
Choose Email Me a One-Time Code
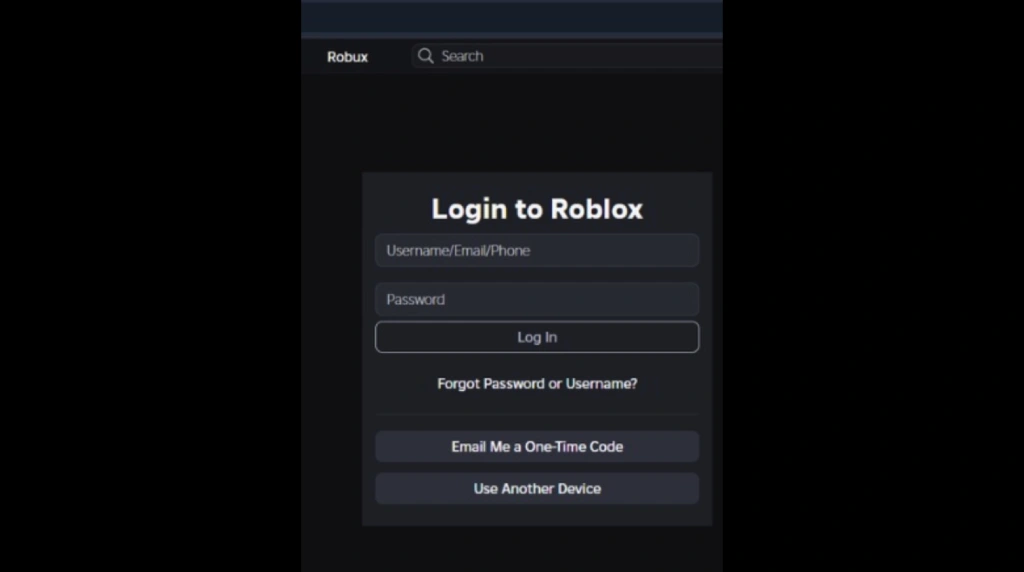click(537, 447)
